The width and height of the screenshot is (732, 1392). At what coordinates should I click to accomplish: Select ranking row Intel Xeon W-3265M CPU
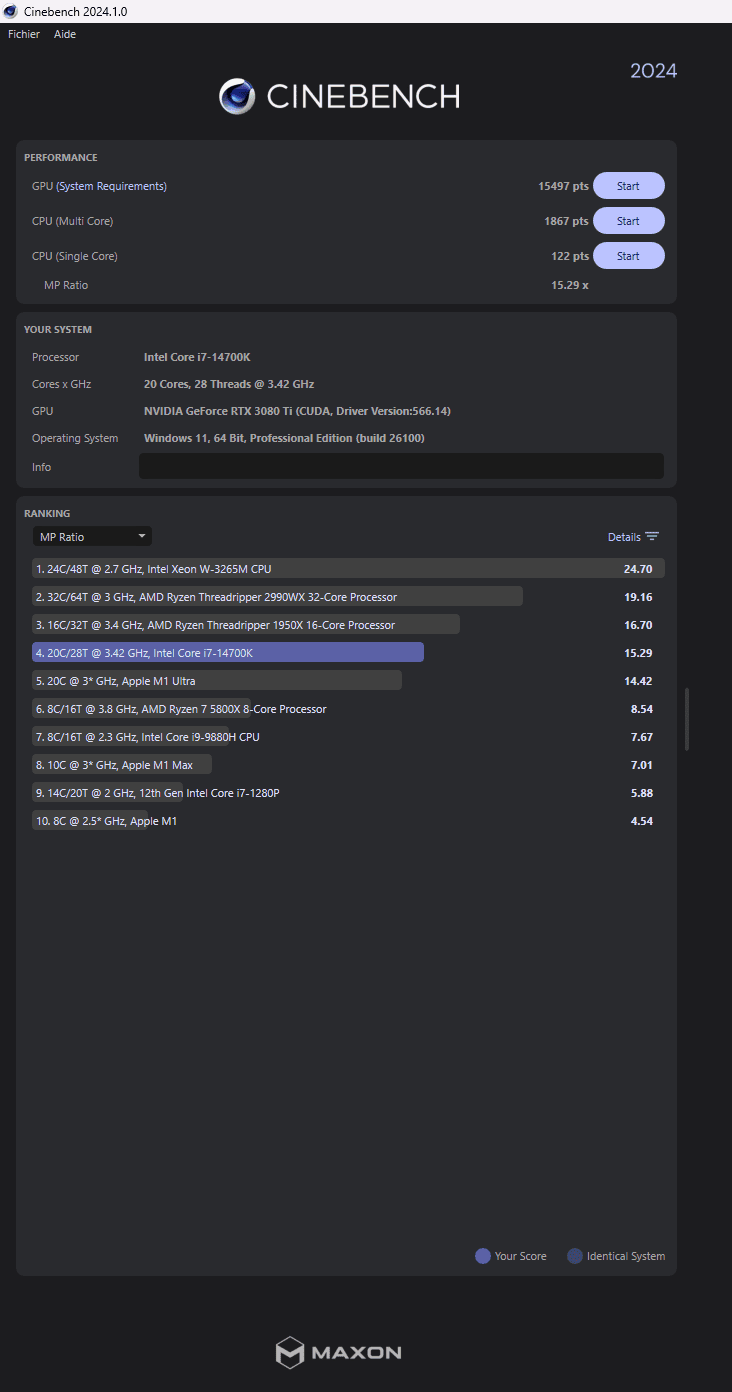pos(348,569)
